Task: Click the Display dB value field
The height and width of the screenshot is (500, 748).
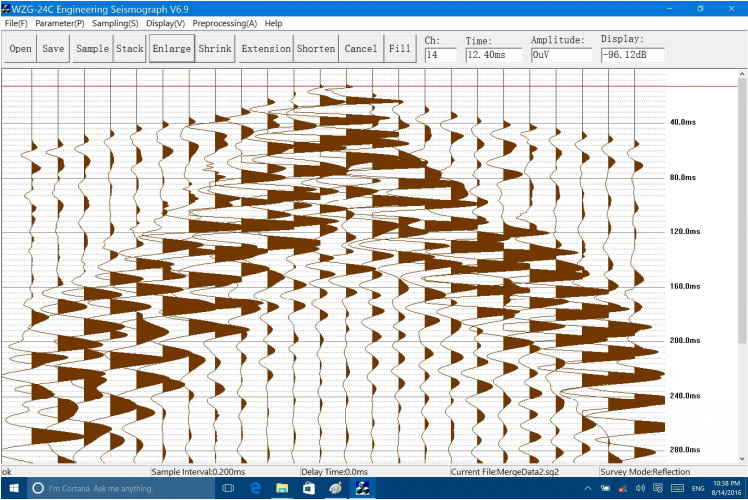Action: [631, 56]
